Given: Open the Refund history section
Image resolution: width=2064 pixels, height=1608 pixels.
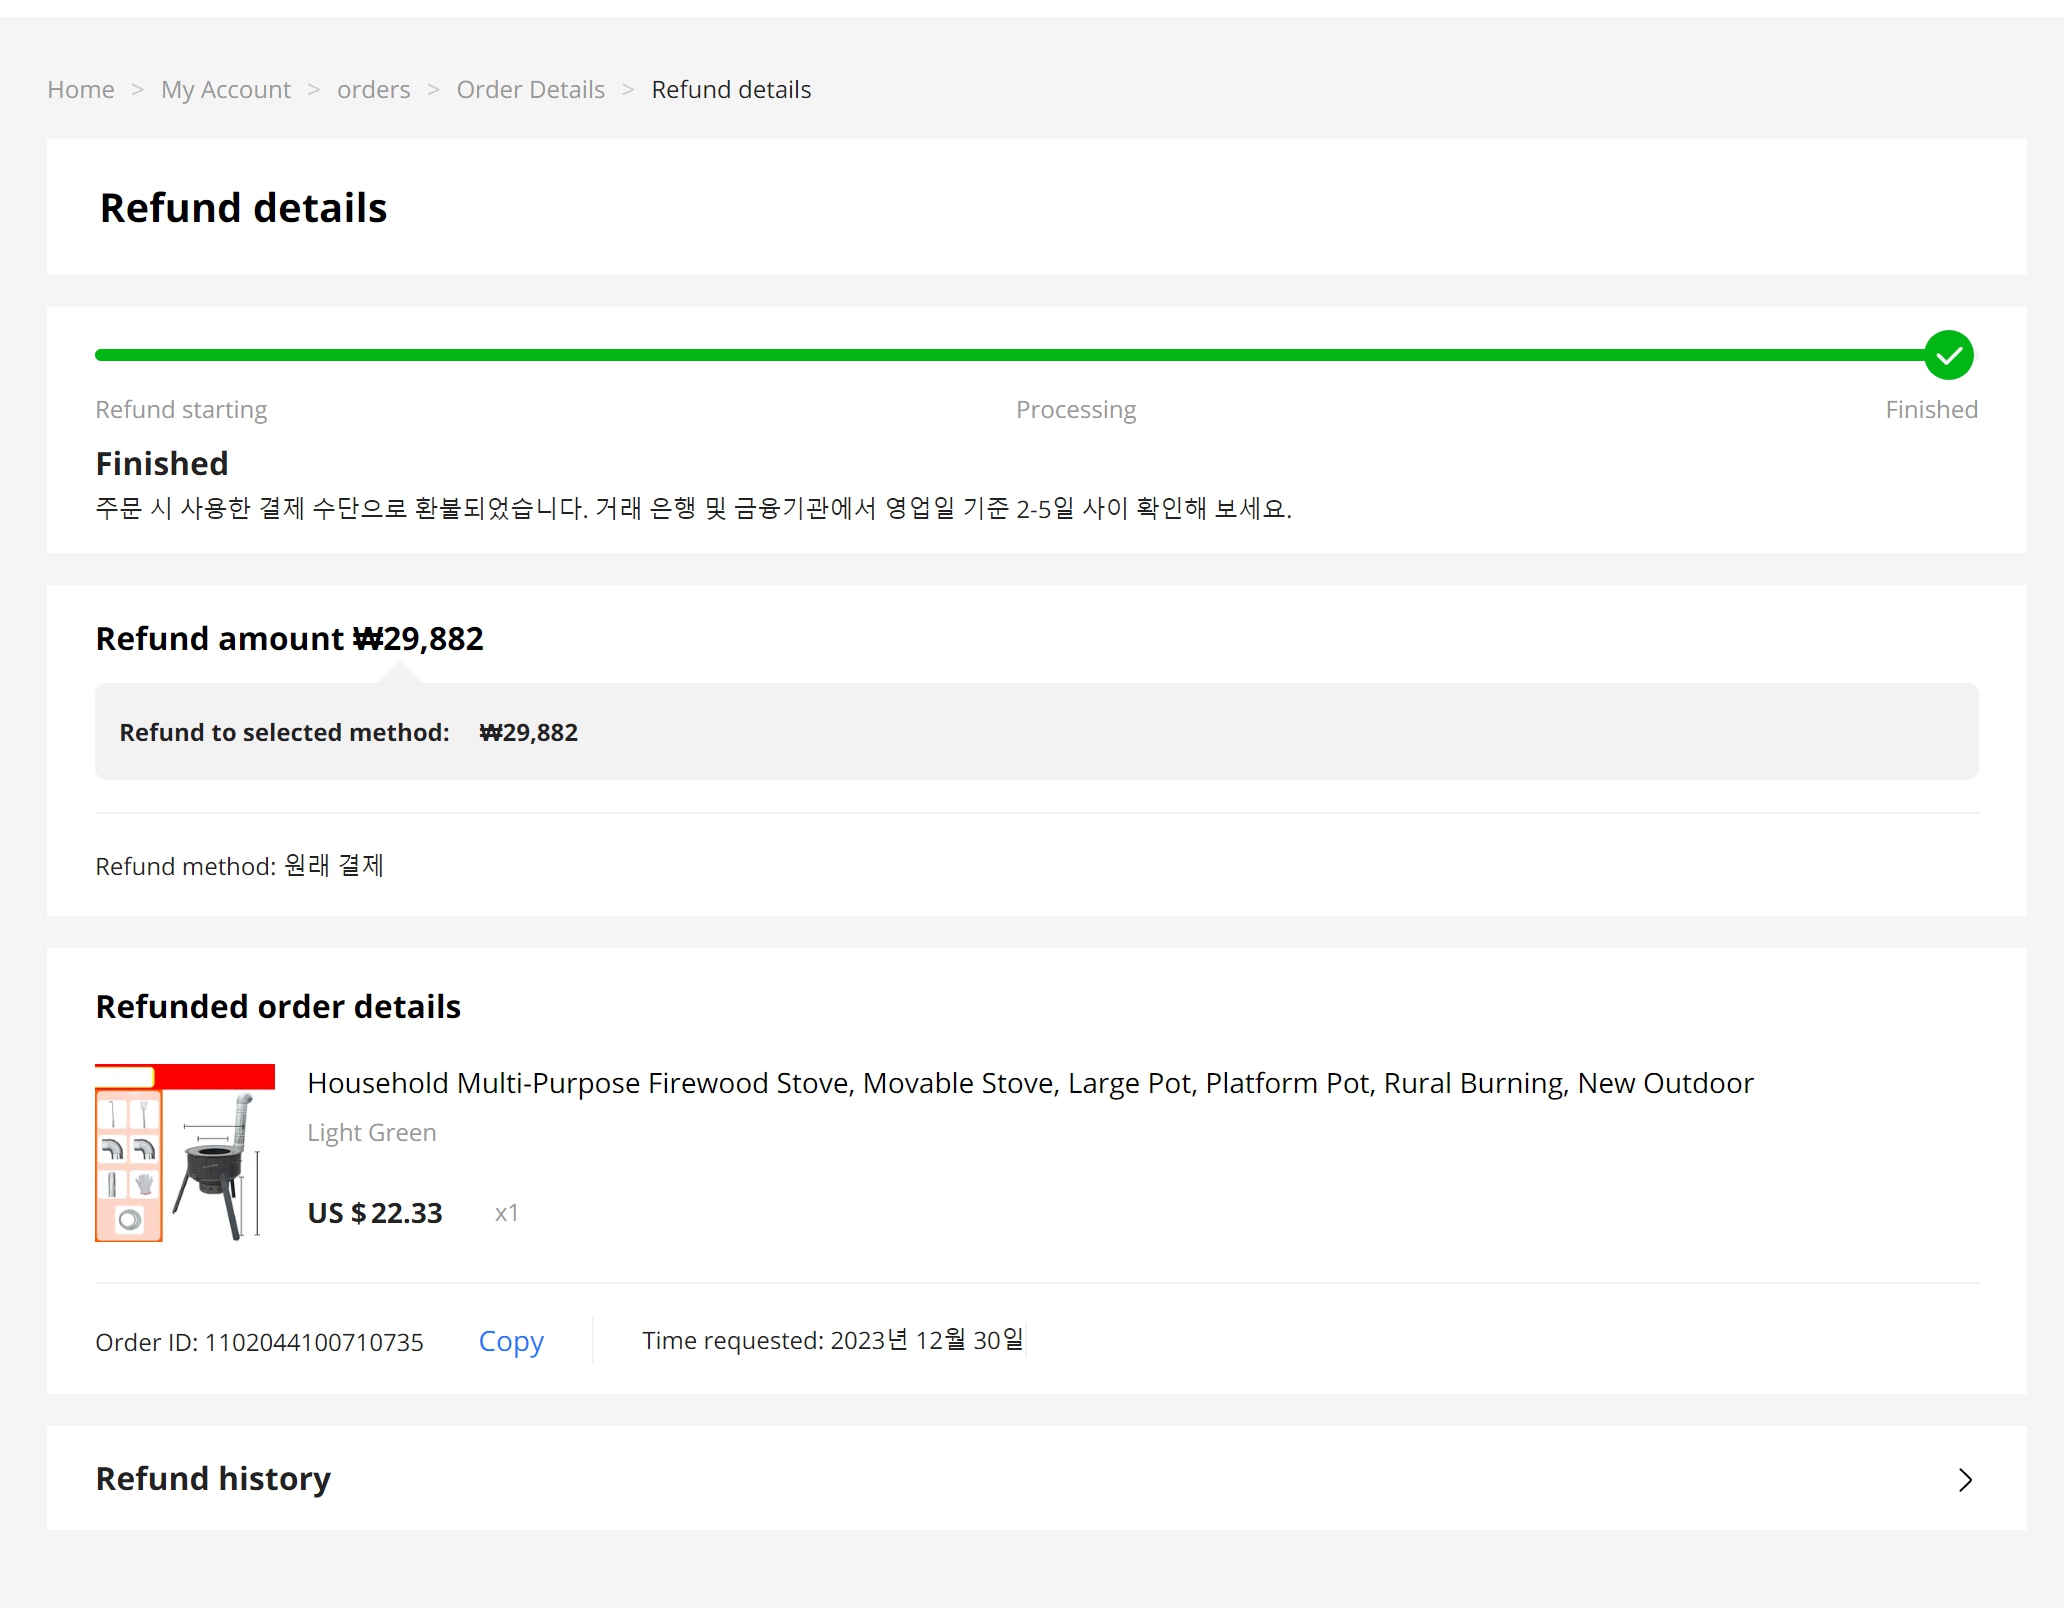Looking at the screenshot, I should click(x=213, y=1479).
